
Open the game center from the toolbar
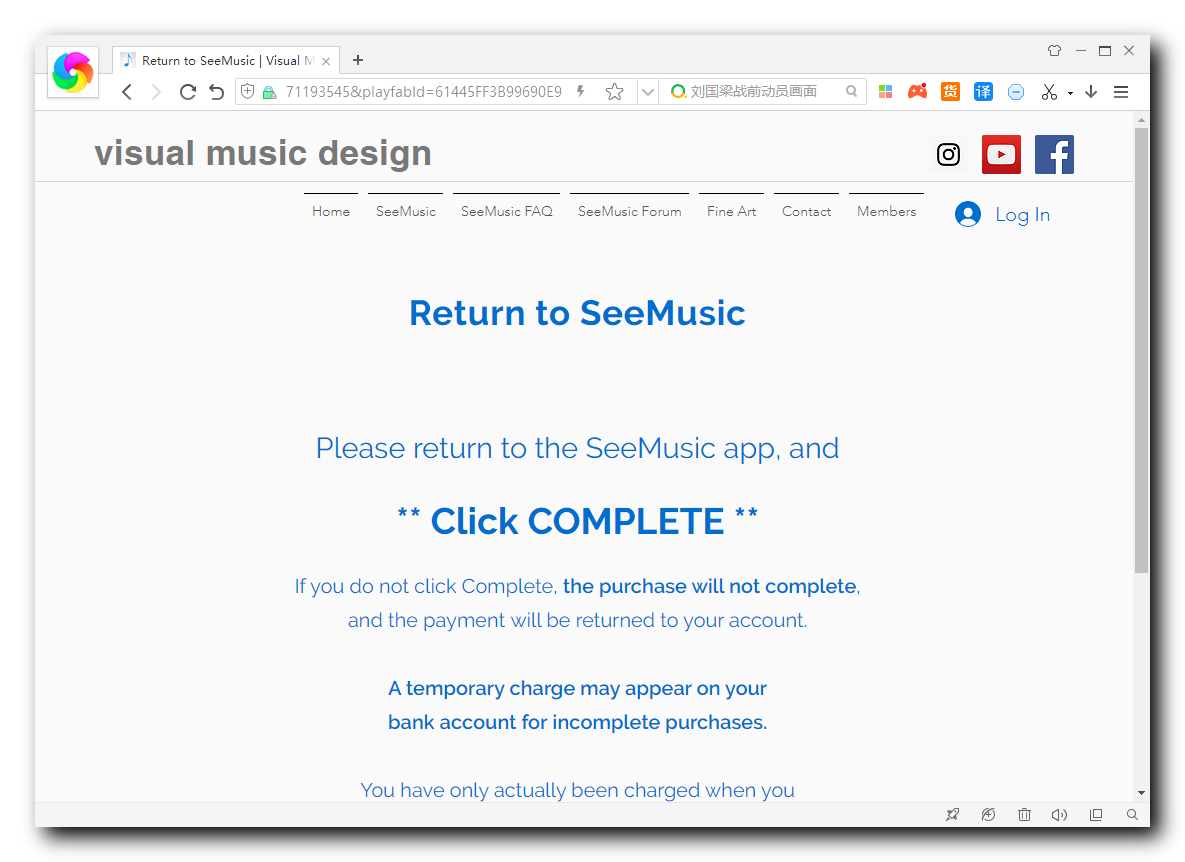(x=917, y=91)
